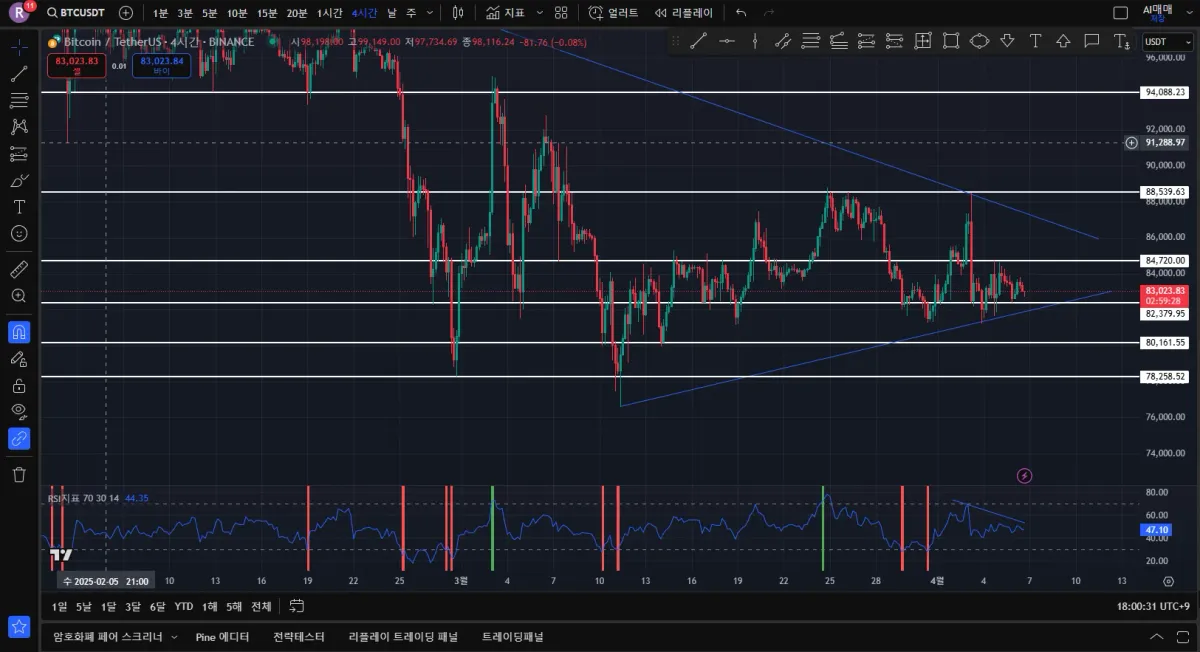1200x652 pixels.
Task: Open the candlestick chart type selector
Action: click(x=458, y=13)
